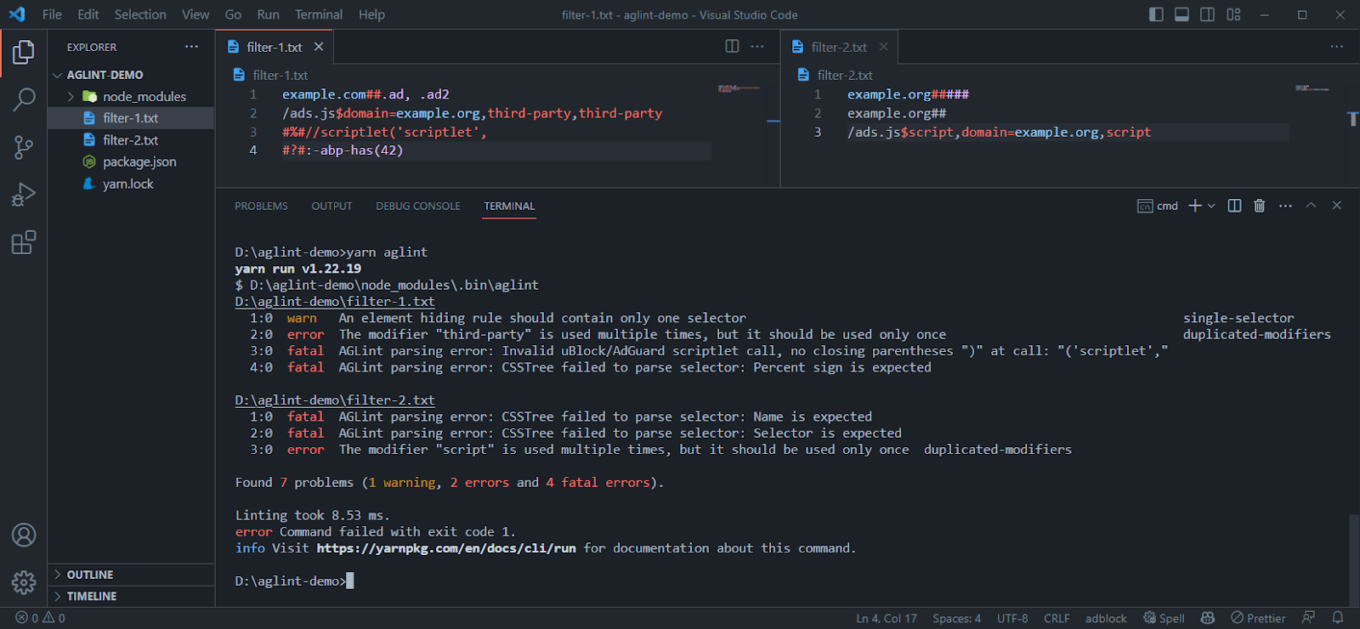Open the Terminal menu
The height and width of the screenshot is (629, 1360).
click(x=318, y=15)
